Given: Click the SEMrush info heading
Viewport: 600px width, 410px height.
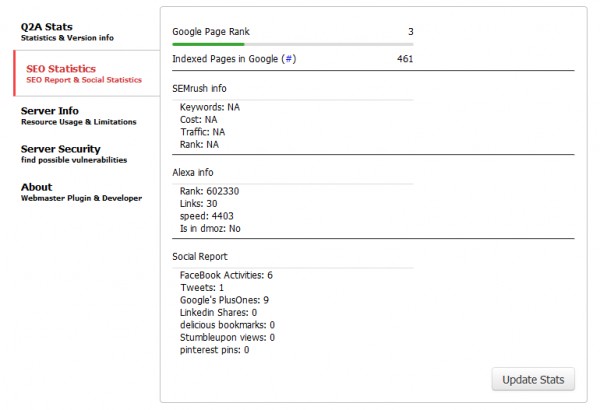Looking at the screenshot, I should click(x=199, y=89).
